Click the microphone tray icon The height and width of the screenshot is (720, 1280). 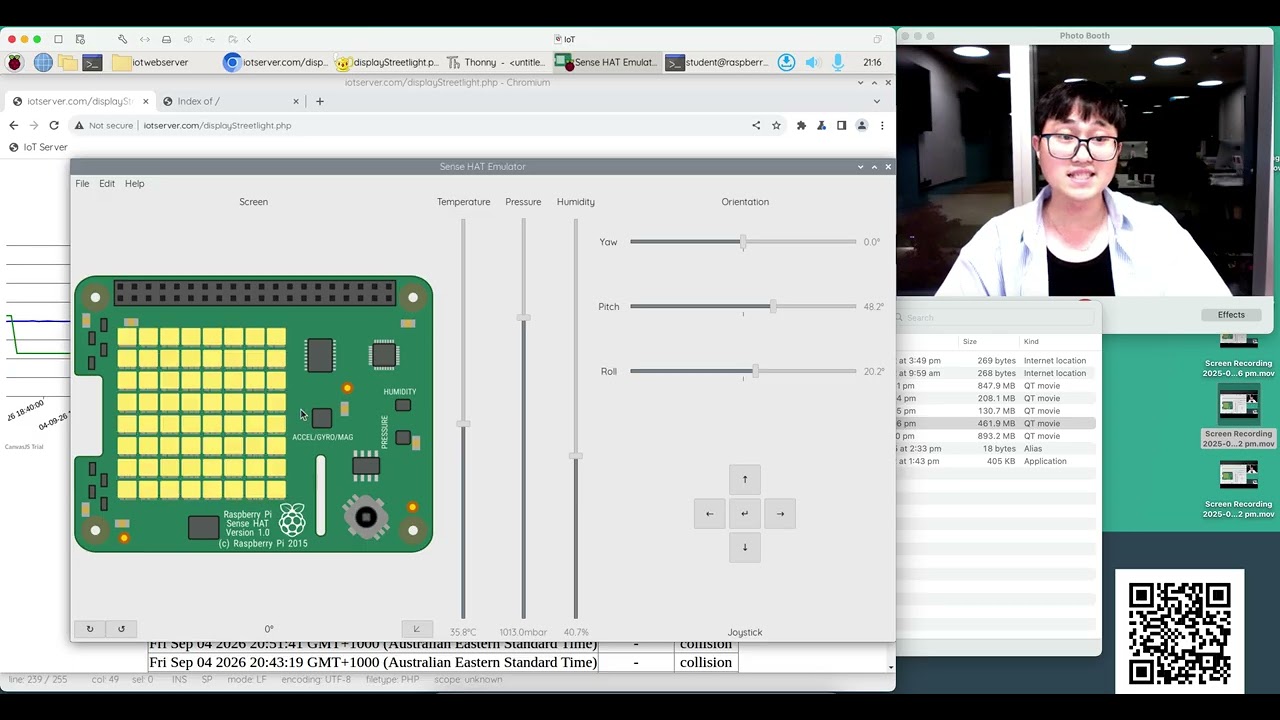pyautogui.click(x=838, y=62)
